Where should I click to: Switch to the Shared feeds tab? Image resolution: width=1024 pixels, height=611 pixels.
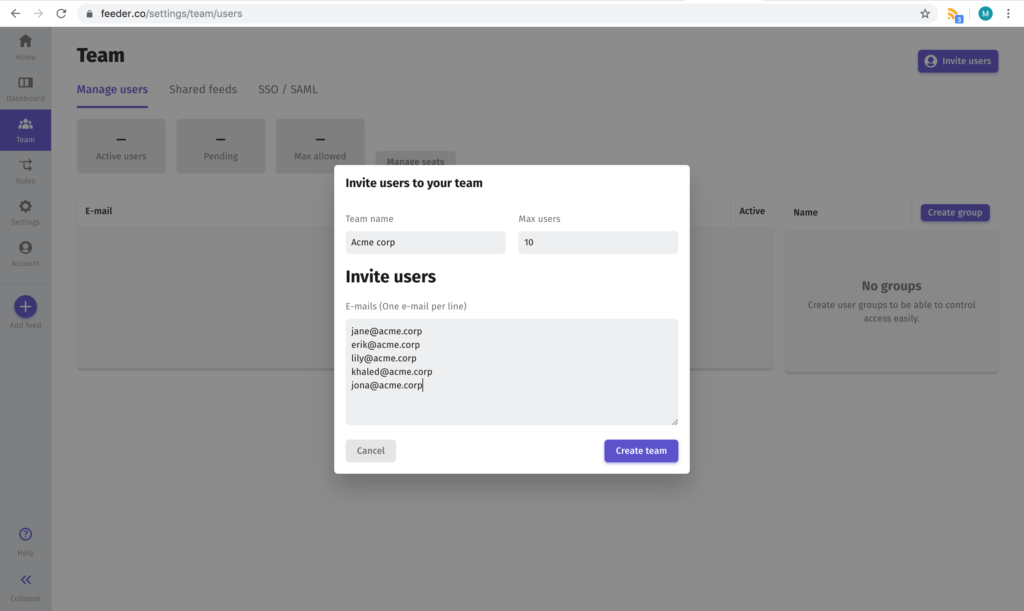tap(203, 89)
